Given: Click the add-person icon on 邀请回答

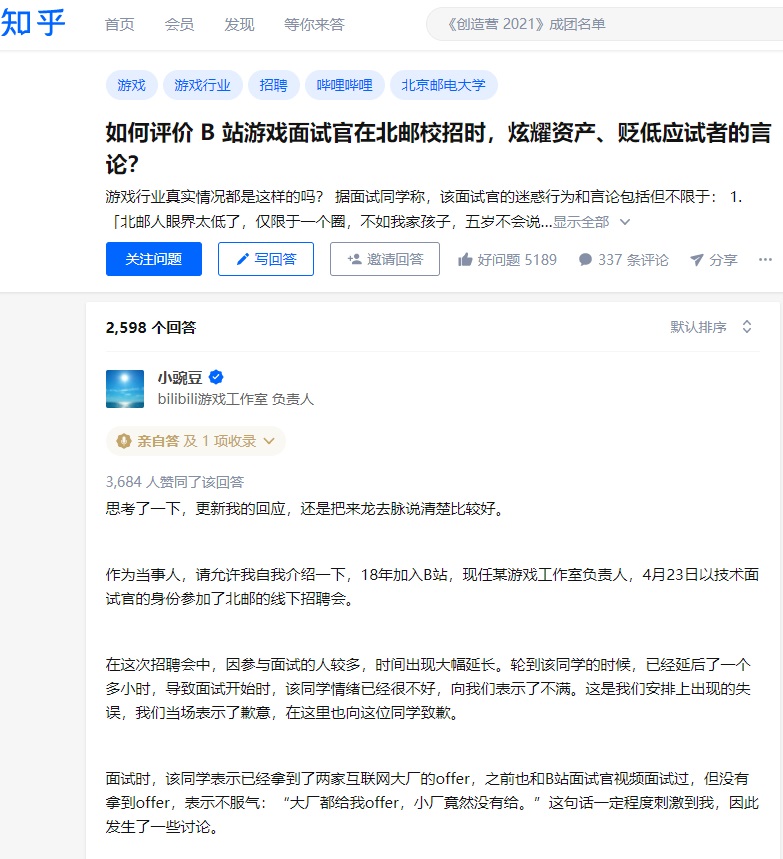Looking at the screenshot, I should click(x=355, y=259).
